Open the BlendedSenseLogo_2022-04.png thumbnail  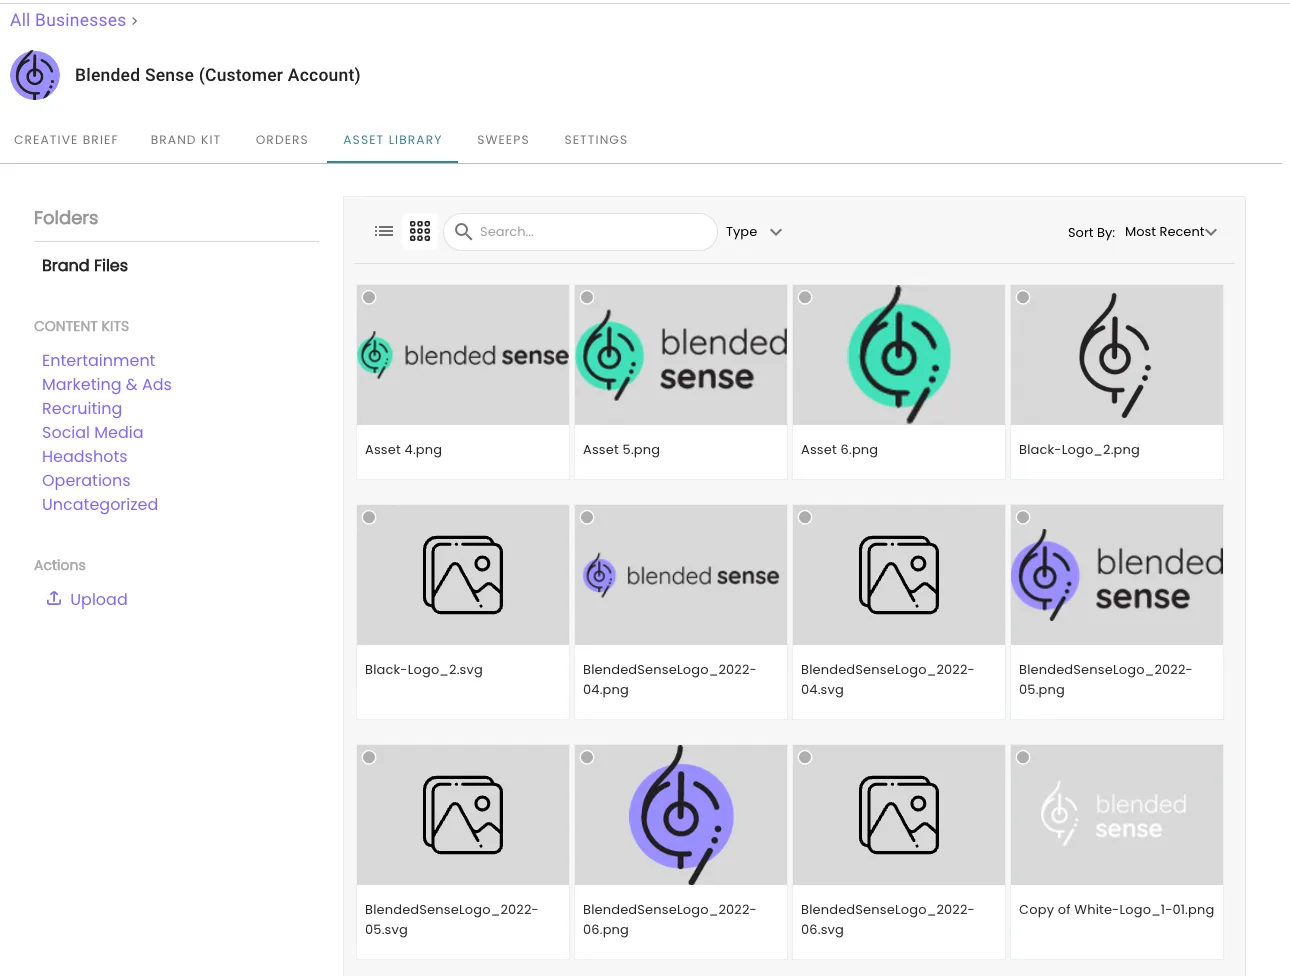pyautogui.click(x=681, y=575)
